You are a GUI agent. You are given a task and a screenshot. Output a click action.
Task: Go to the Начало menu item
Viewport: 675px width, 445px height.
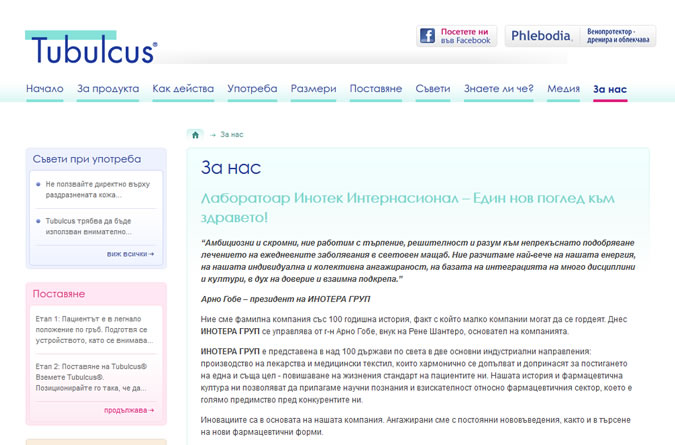click(x=45, y=89)
